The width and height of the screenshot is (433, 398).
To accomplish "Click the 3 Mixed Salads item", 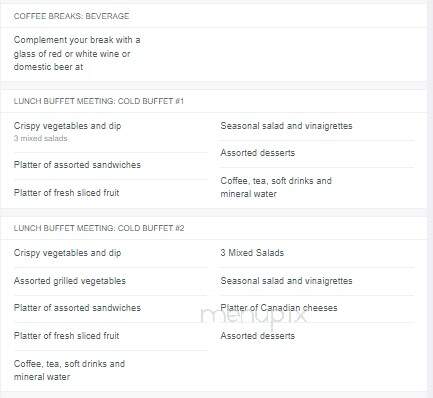I will pyautogui.click(x=252, y=253).
